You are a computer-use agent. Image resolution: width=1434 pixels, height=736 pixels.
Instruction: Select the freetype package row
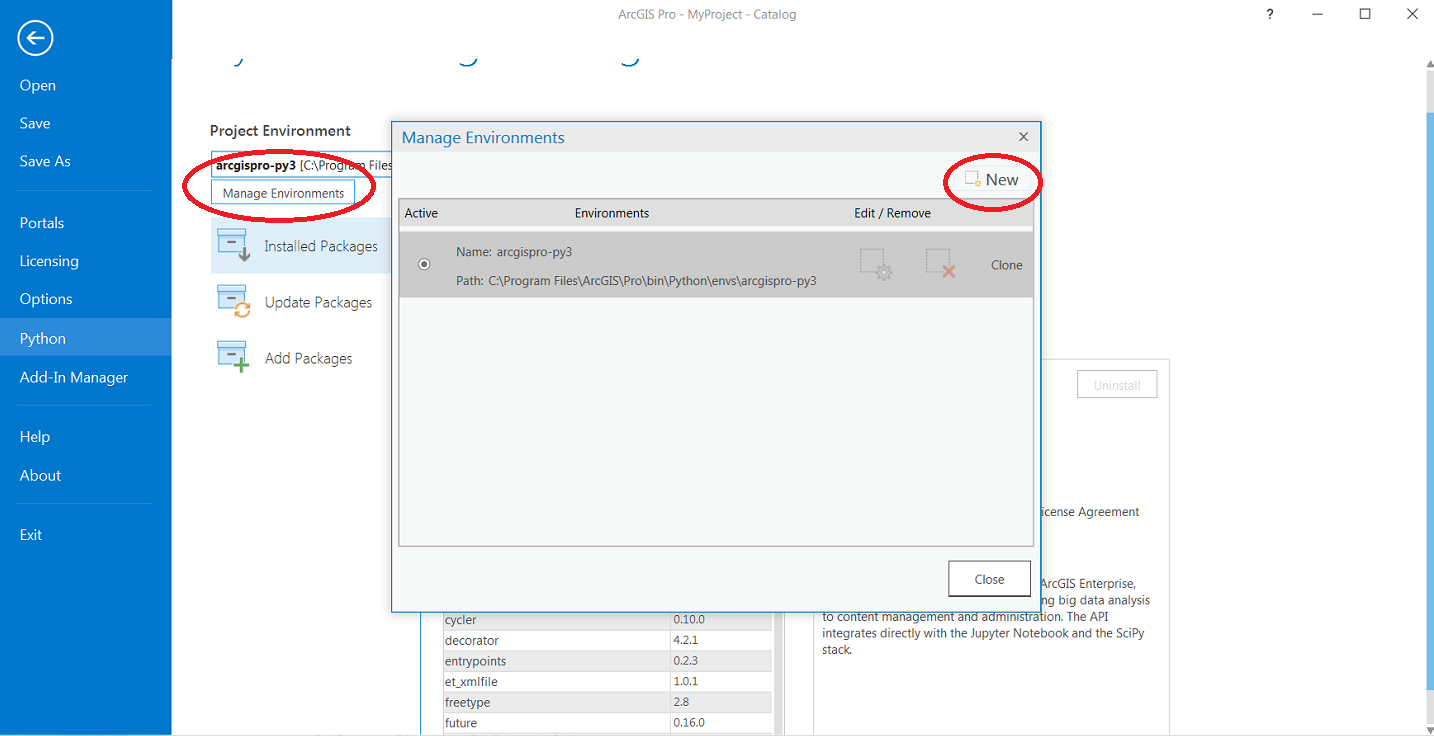pyautogui.click(x=608, y=702)
